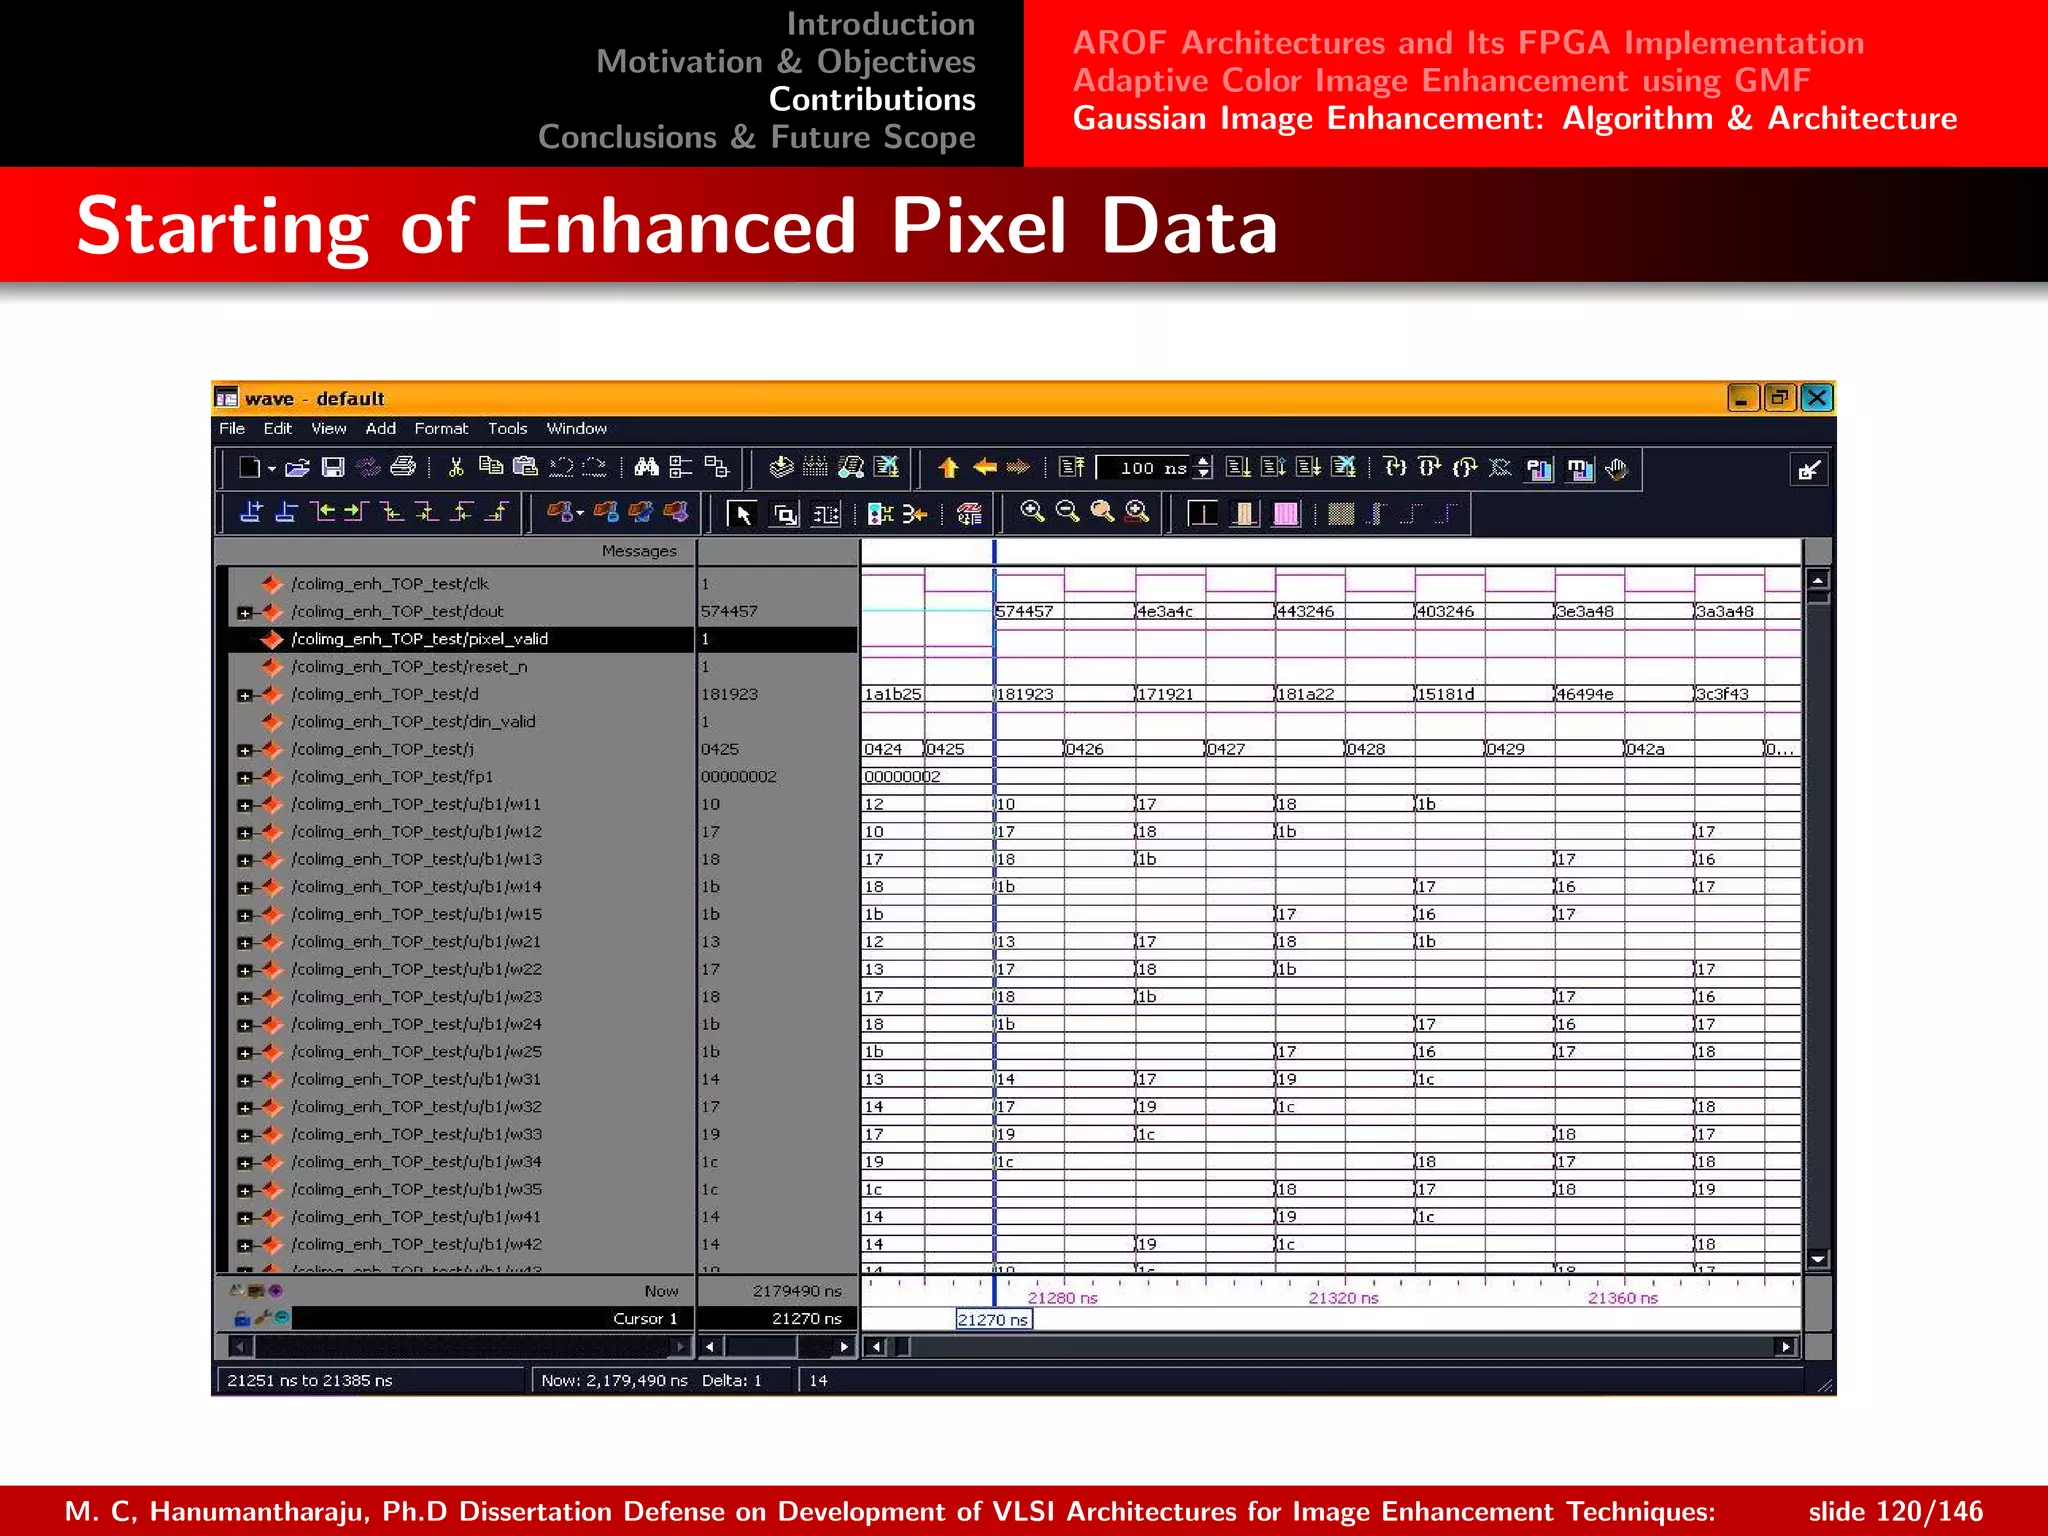This screenshot has height=1536, width=2048.
Task: Click the Print icon
Action: click(x=403, y=467)
